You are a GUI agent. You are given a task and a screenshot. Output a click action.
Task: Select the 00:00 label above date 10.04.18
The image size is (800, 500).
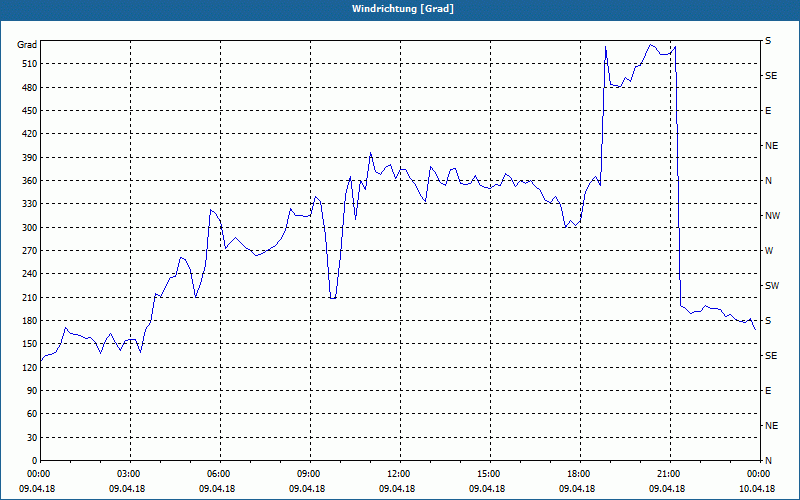(759, 474)
